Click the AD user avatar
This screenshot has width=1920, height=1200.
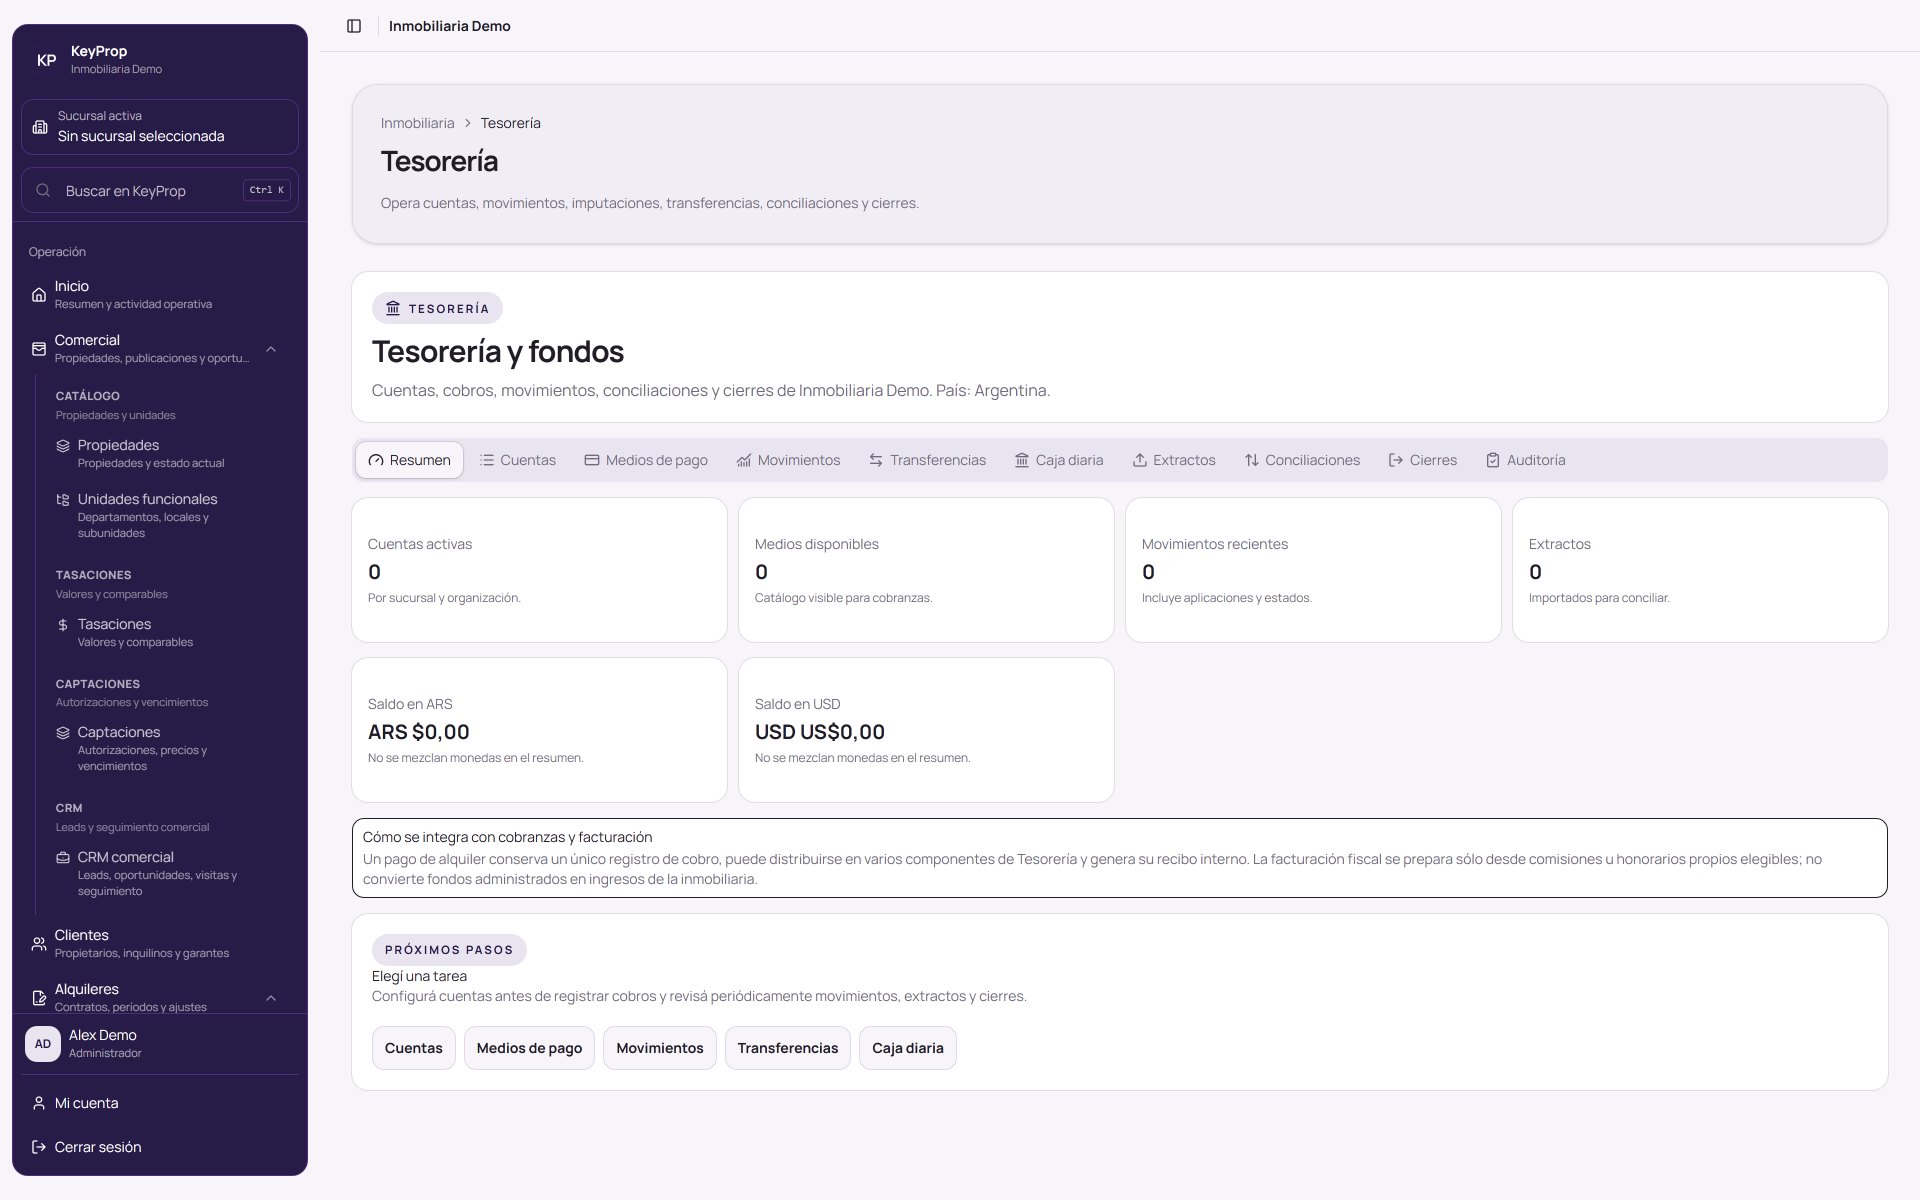43,1044
